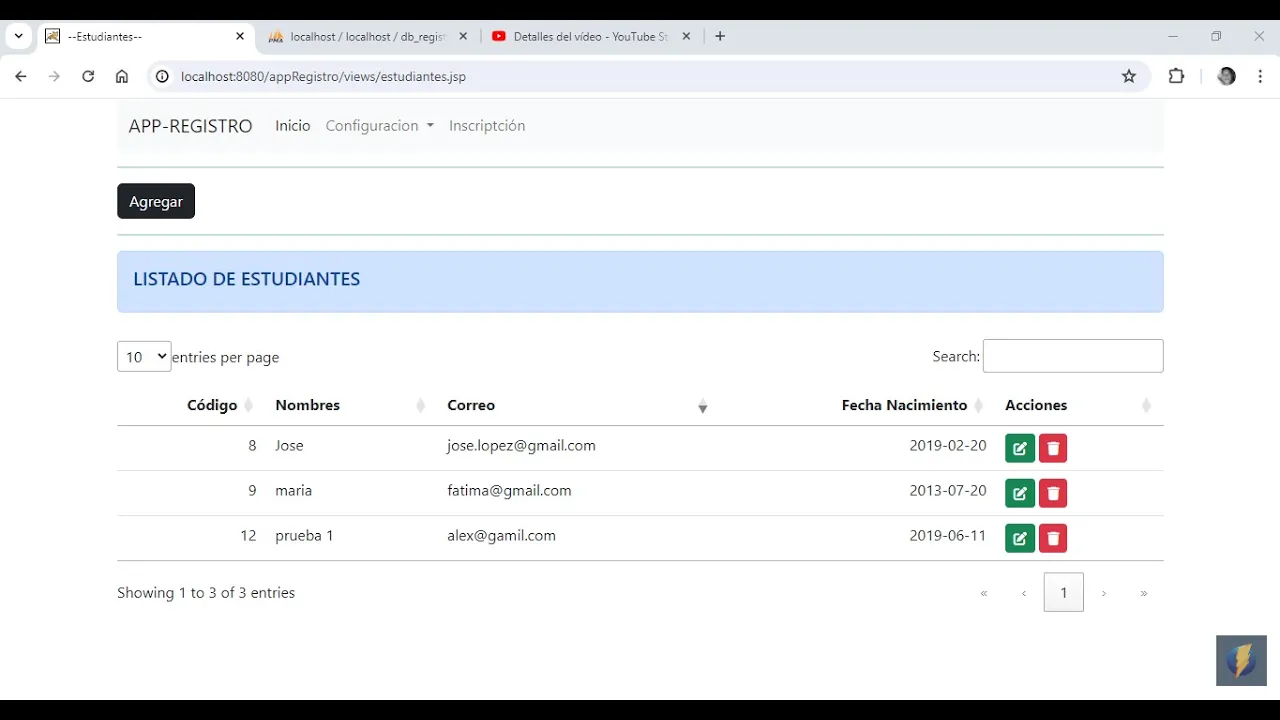Select page 1 in pagination
Image resolution: width=1280 pixels, height=720 pixels.
[1064, 593]
